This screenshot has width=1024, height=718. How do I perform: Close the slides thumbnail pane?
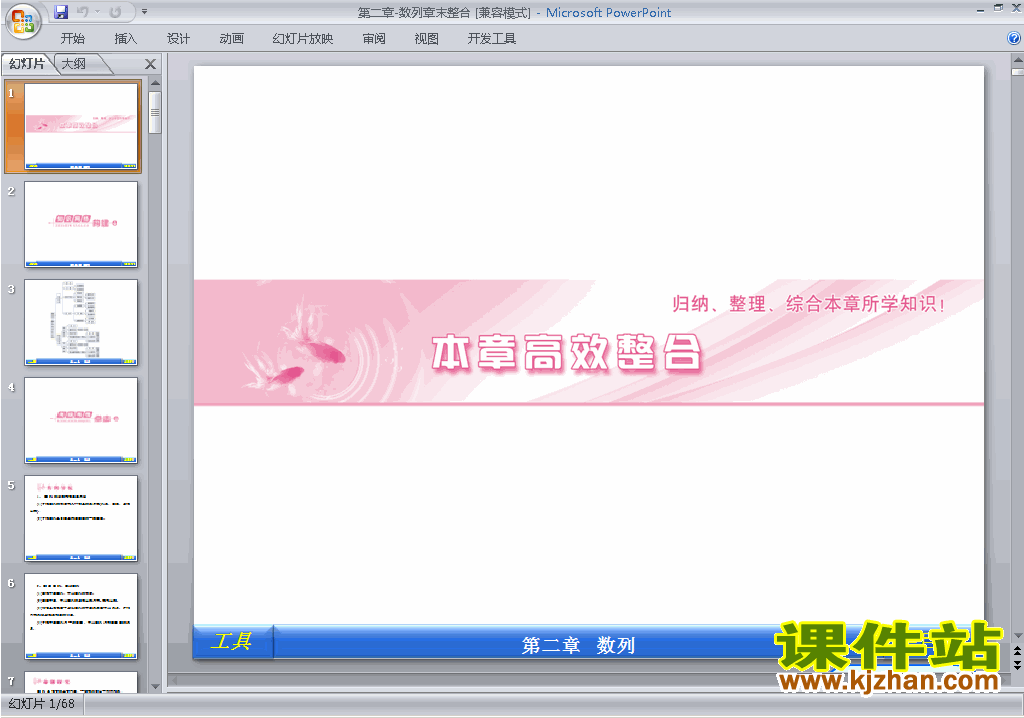(x=150, y=64)
